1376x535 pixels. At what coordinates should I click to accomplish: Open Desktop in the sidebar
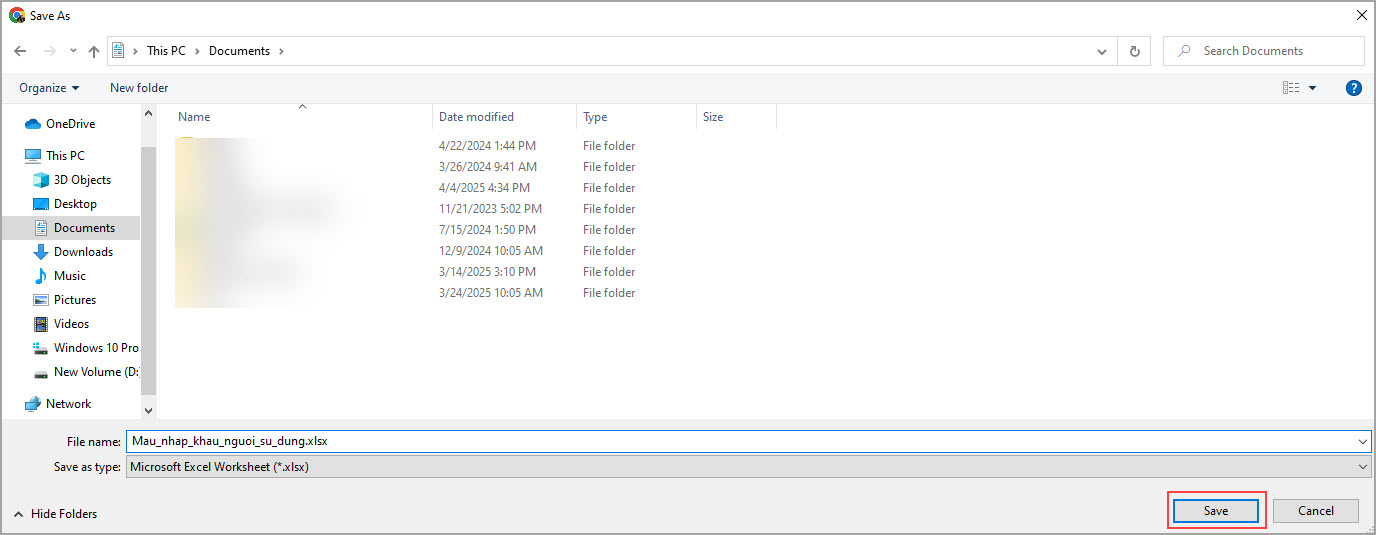coord(75,204)
